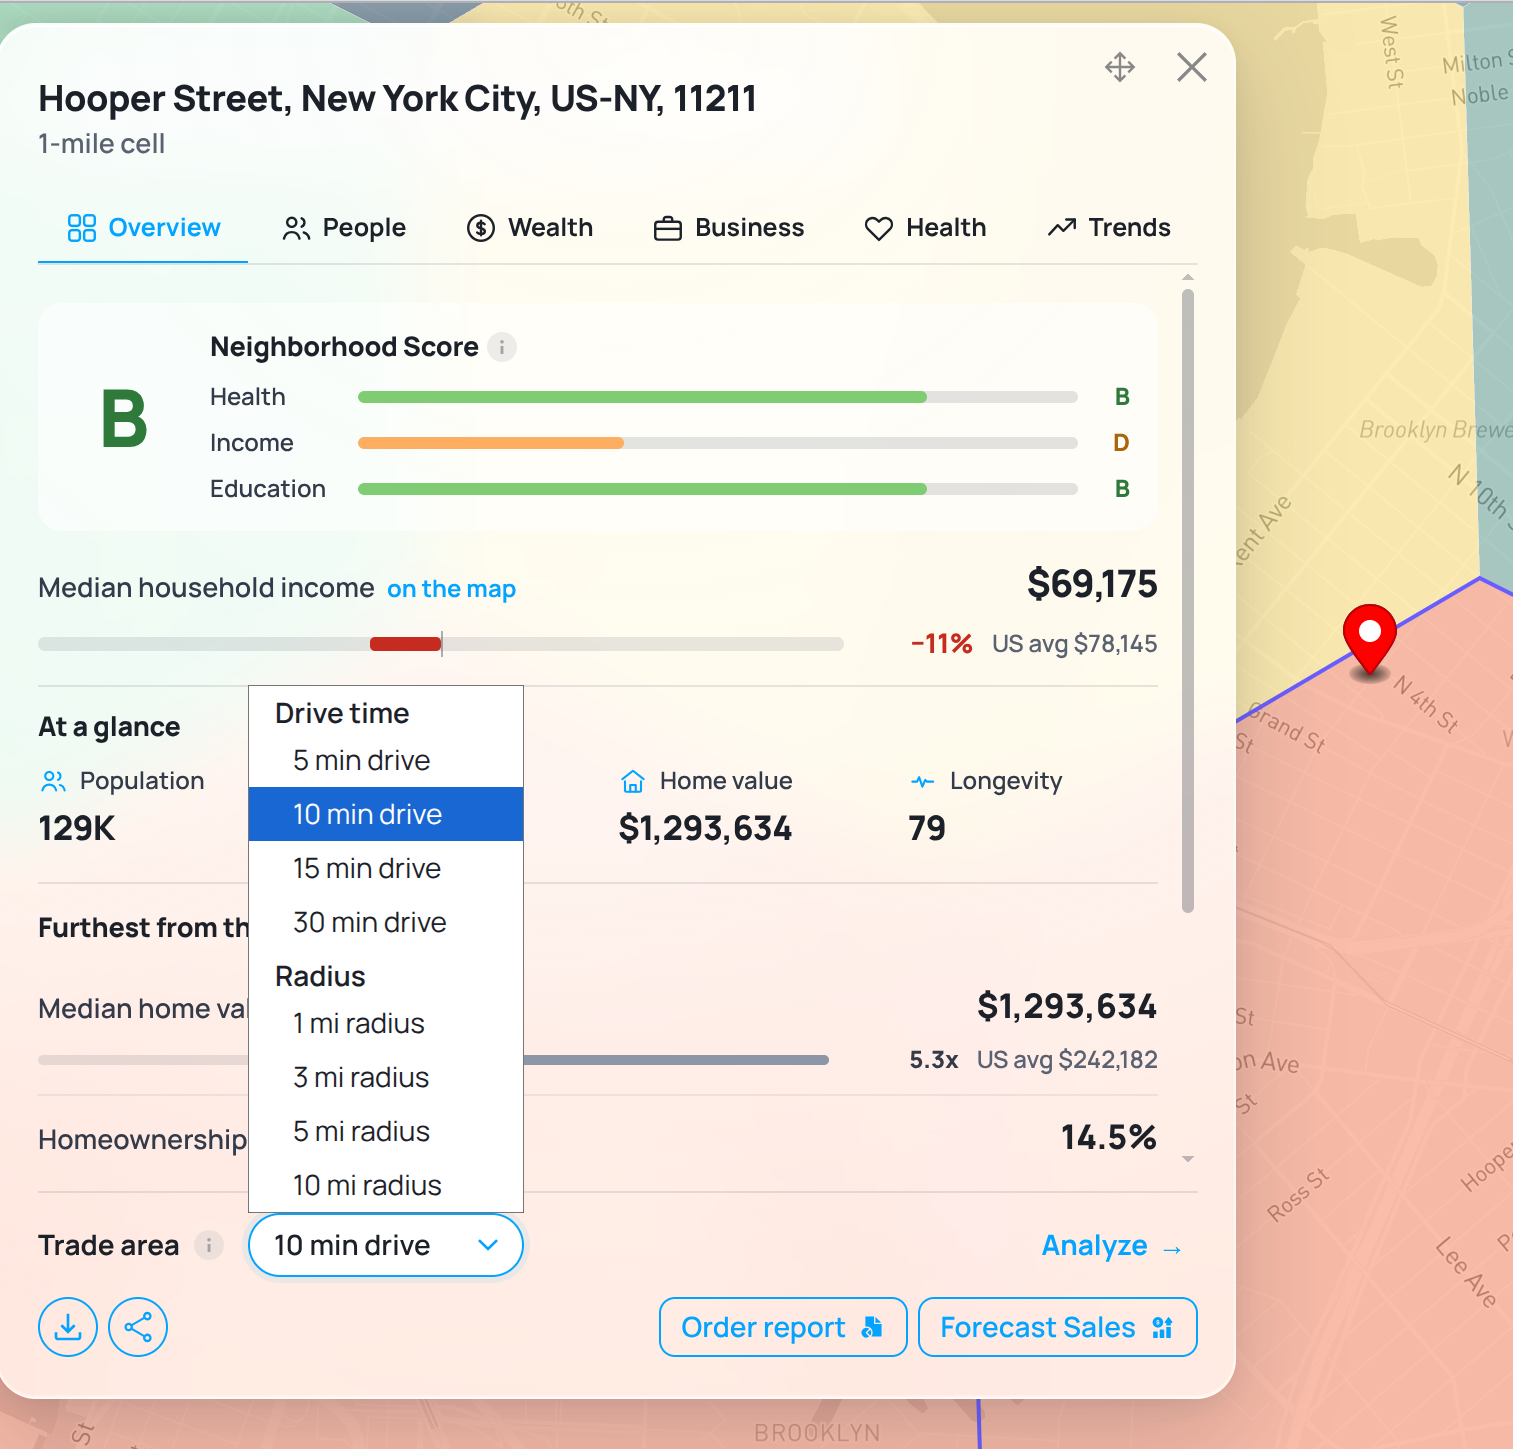Click the '1-mile cell' subtitle

tap(101, 144)
